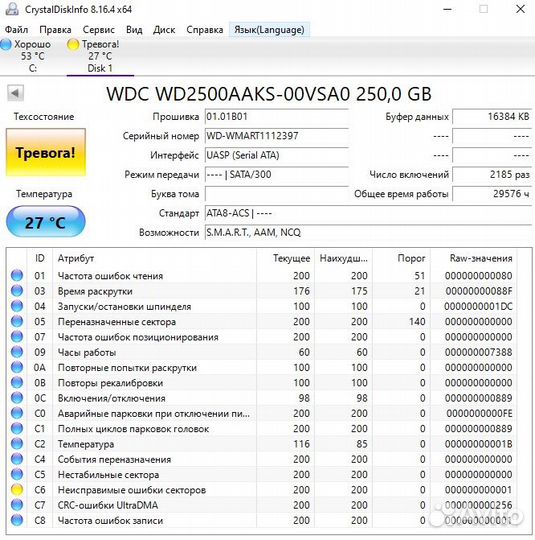Click the Прошивка field 01.01B01
The image size is (535, 540).
tap(277, 117)
